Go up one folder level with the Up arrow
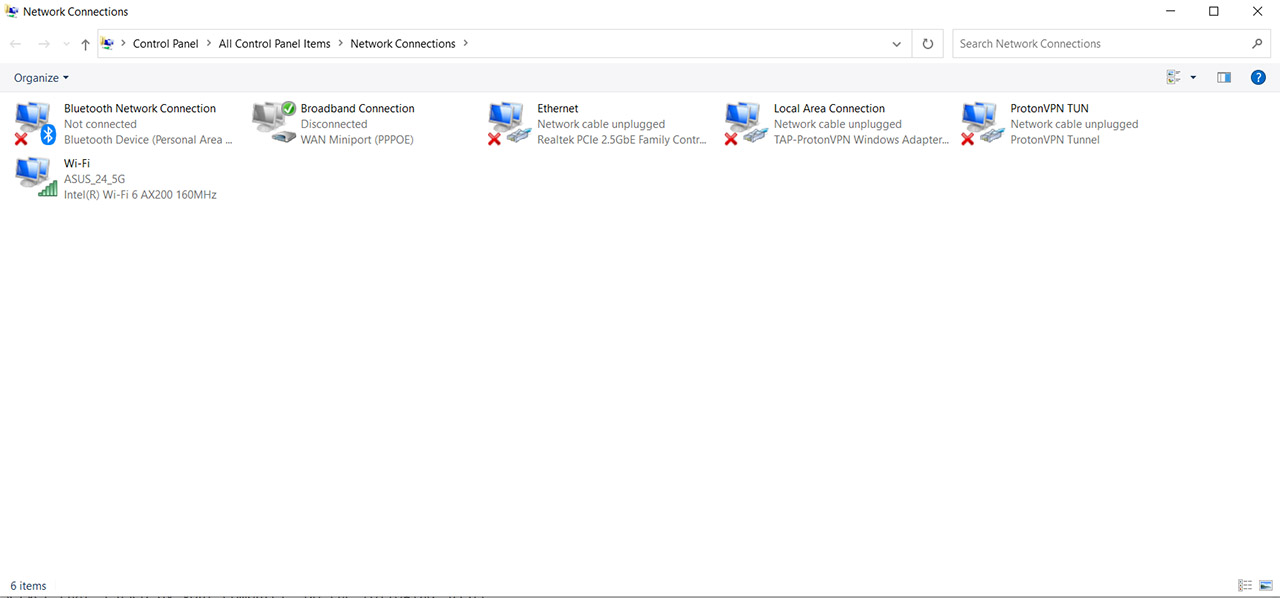 click(85, 44)
